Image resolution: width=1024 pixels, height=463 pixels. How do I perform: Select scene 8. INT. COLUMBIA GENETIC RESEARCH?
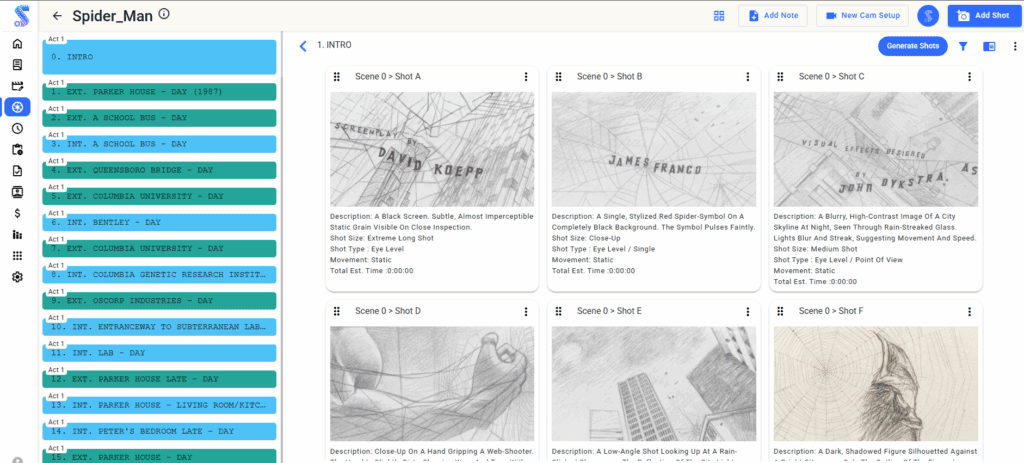[x=159, y=275]
